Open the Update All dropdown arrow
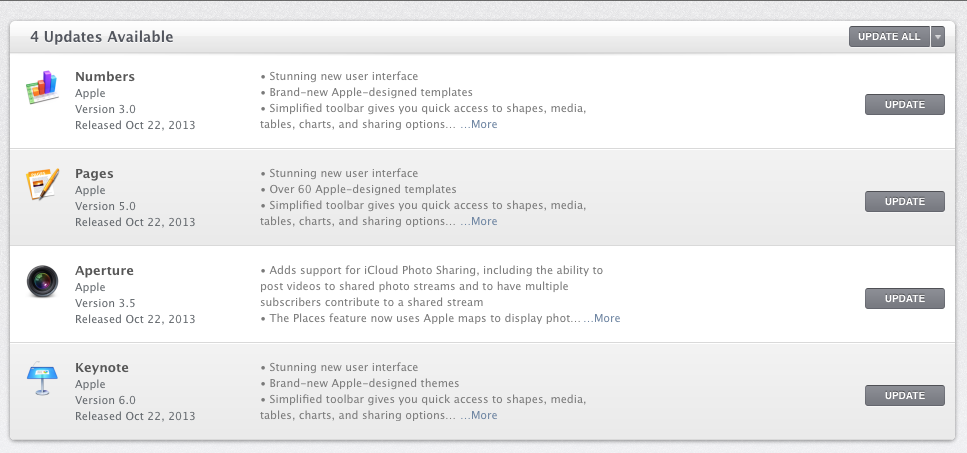The width and height of the screenshot is (967, 453). [937, 37]
